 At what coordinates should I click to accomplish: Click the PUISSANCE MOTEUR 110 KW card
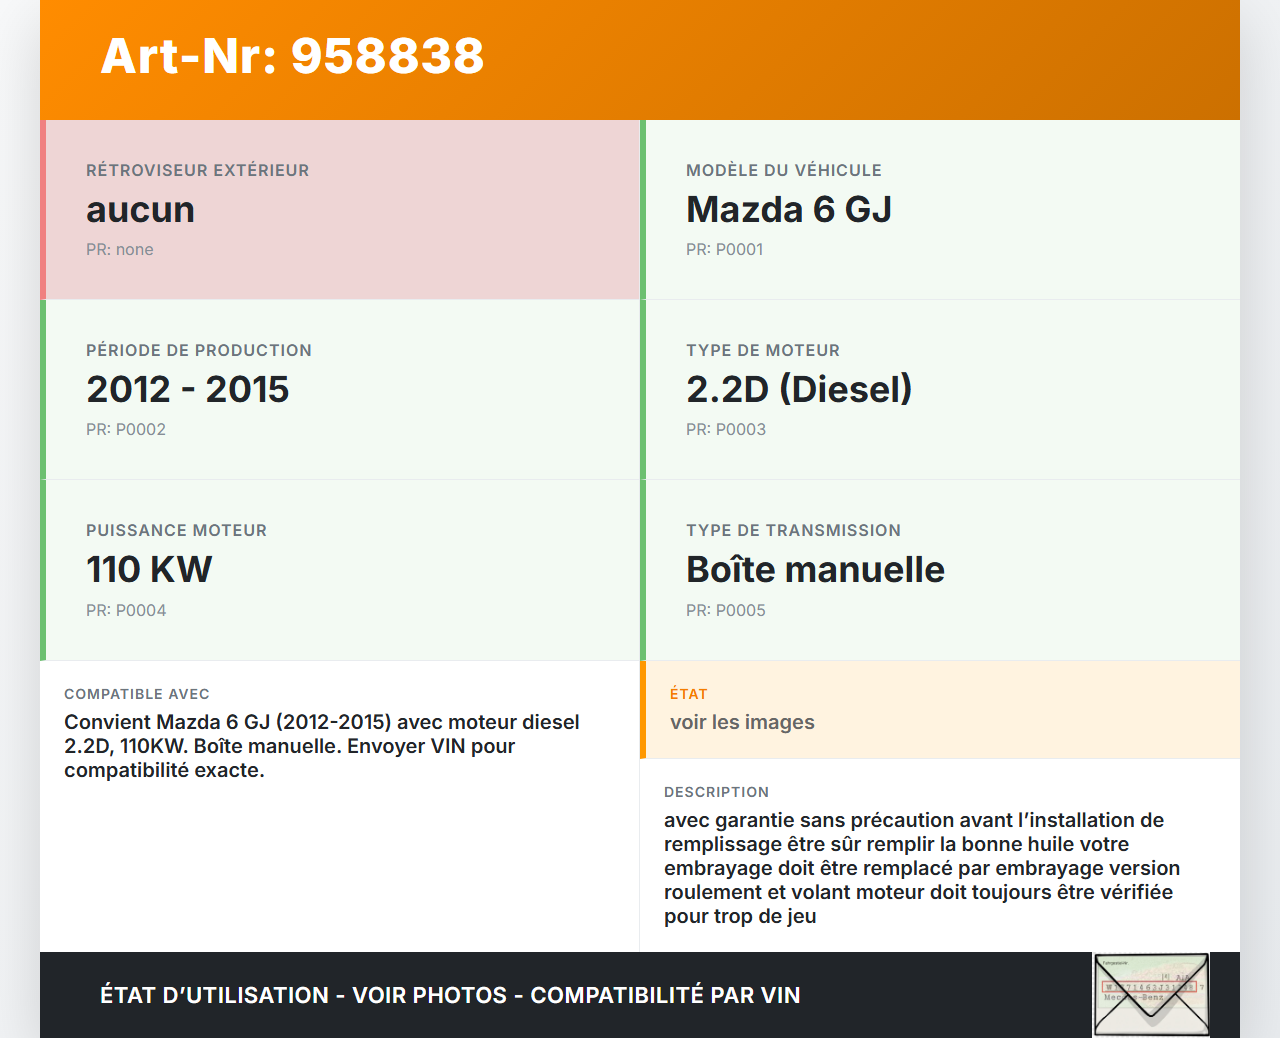340,569
